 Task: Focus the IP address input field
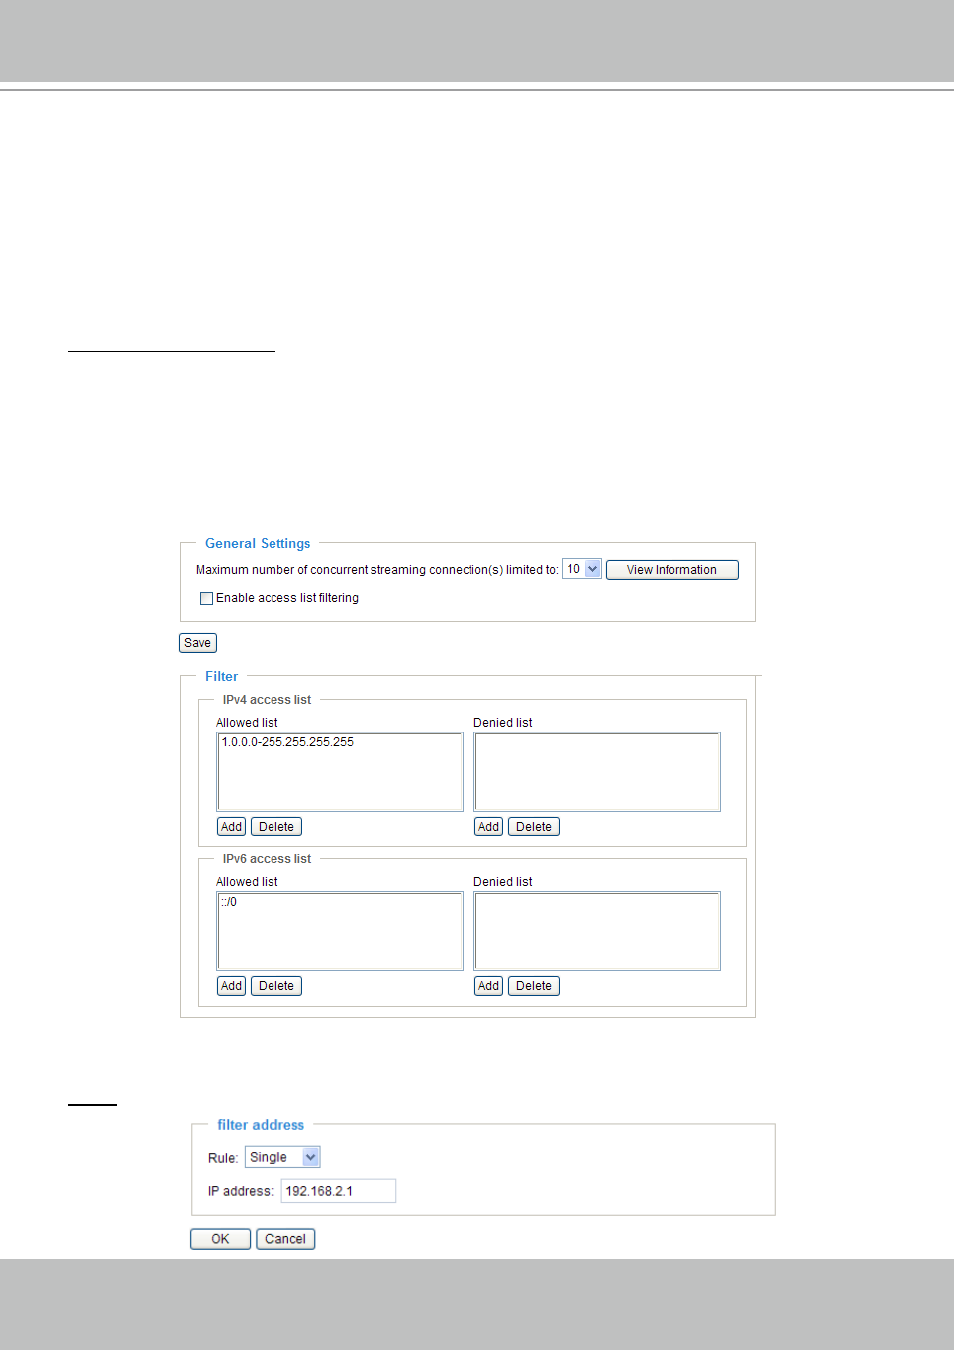tap(338, 1191)
